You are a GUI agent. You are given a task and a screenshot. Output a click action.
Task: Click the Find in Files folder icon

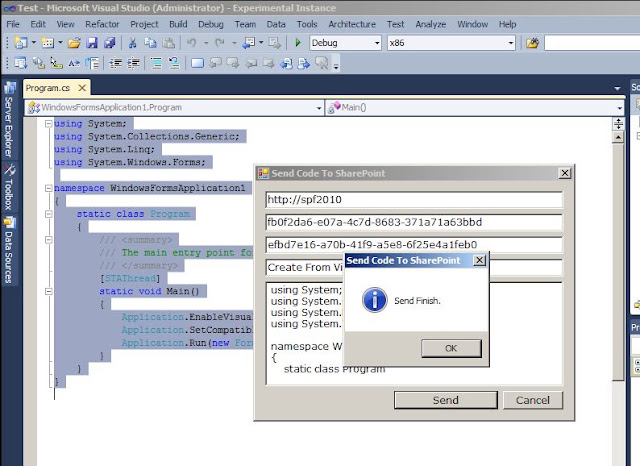tap(532, 43)
